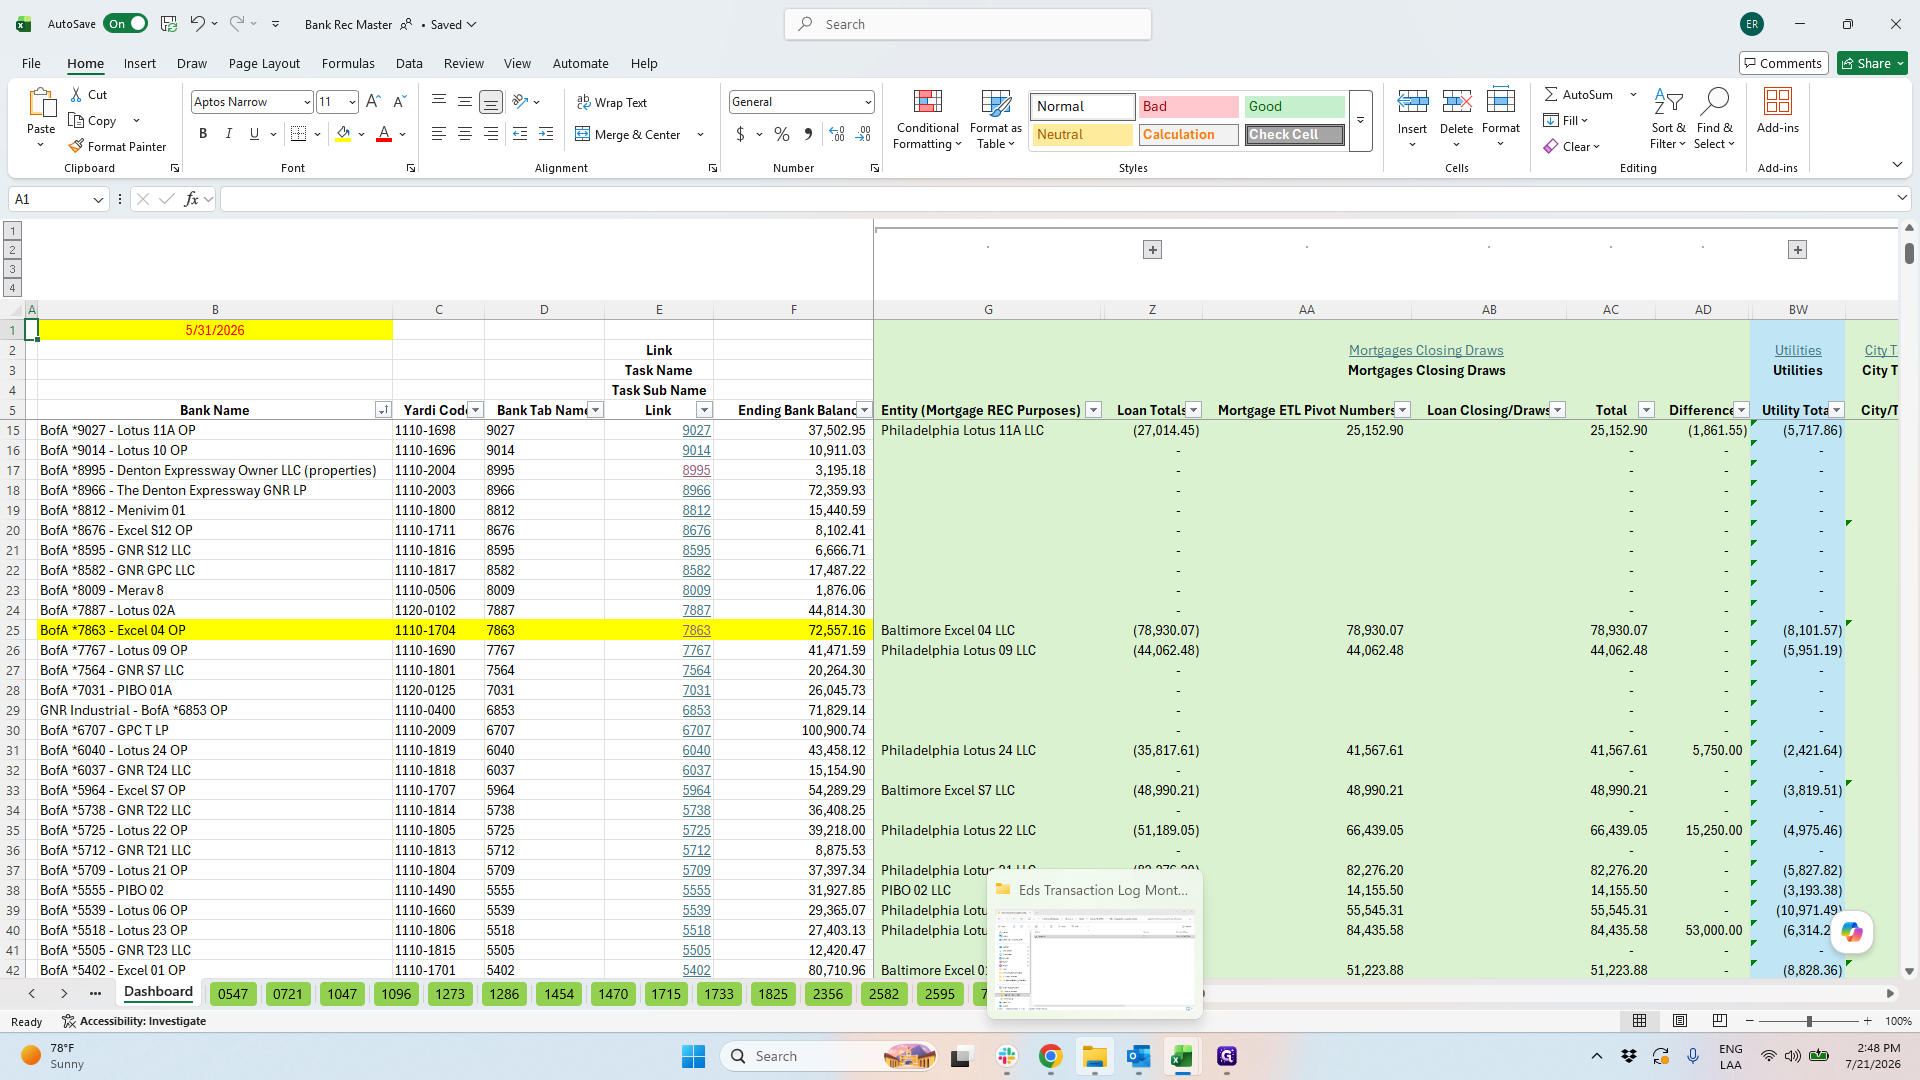Click the Insert Function fx button

click(x=191, y=199)
